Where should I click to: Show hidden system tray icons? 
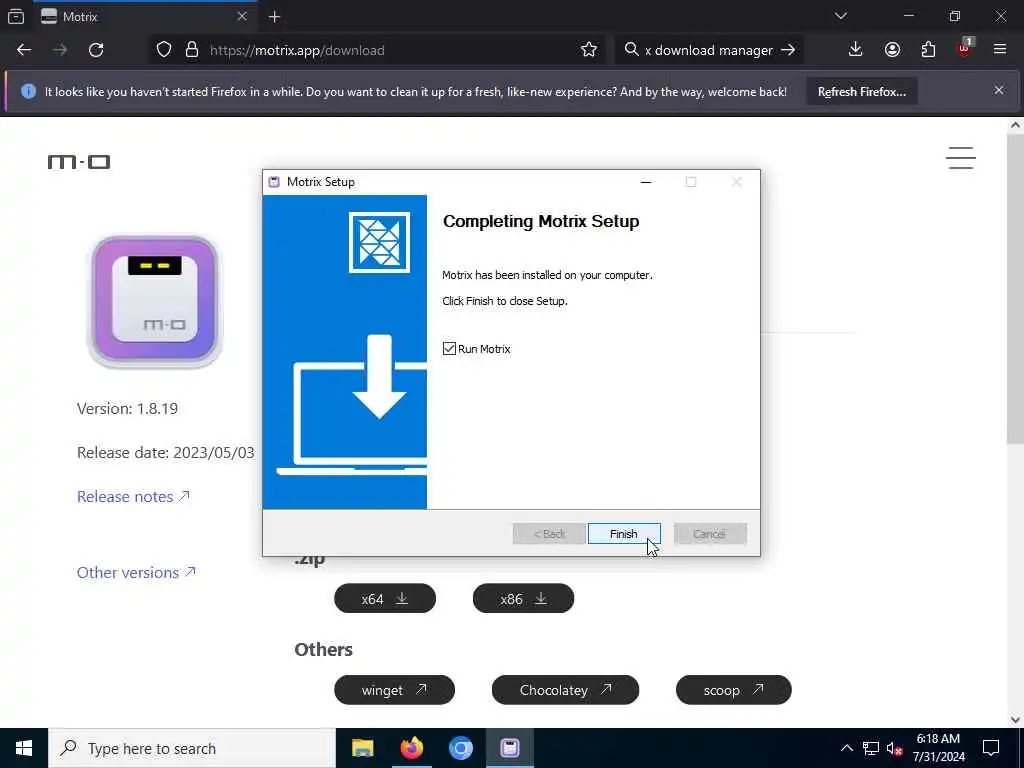tap(846, 748)
